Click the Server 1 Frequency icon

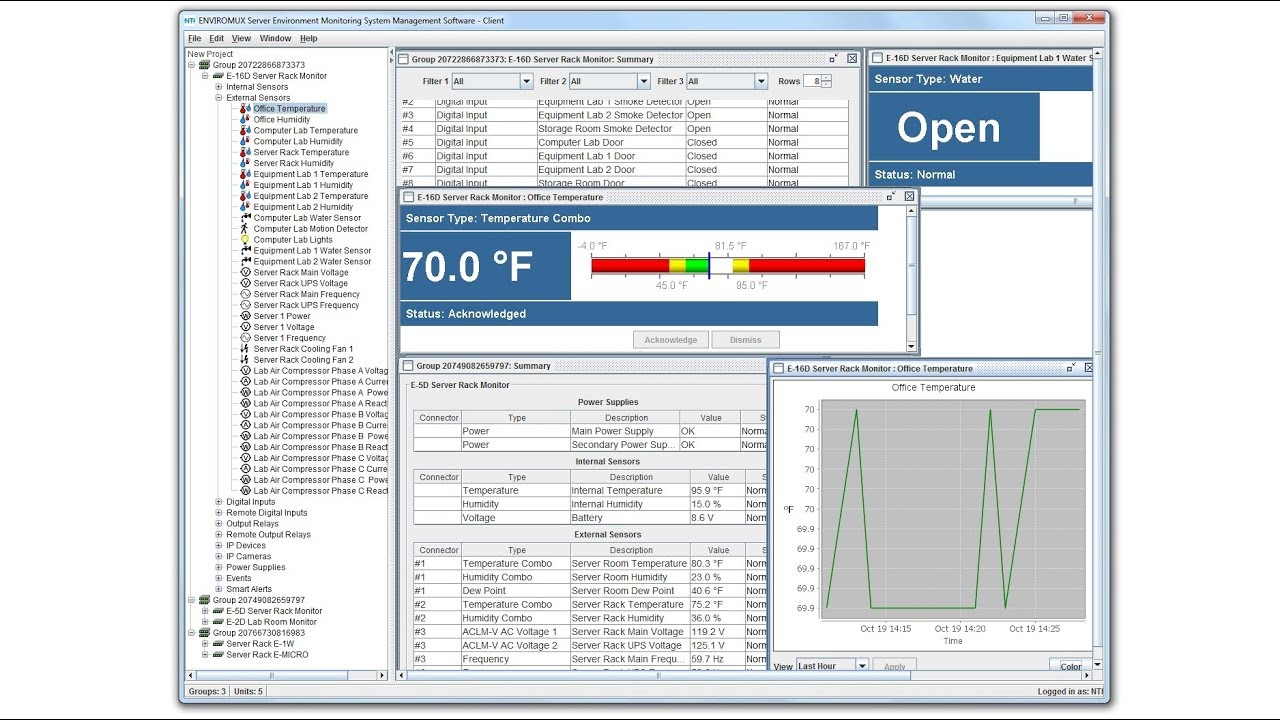click(245, 338)
